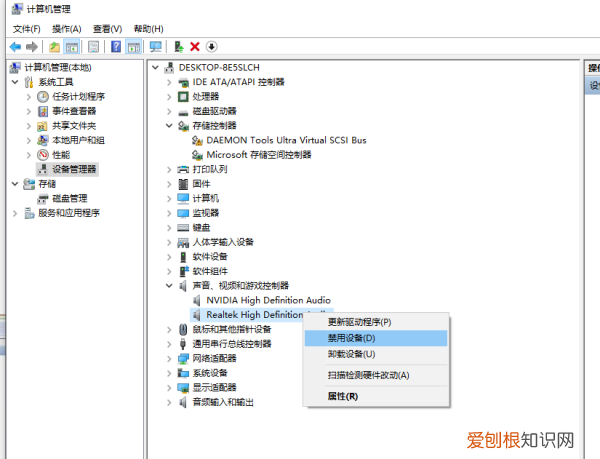Screen dimensions: 600x459
Task: Collapse the 存储 node in left tree
Action: click(15, 184)
